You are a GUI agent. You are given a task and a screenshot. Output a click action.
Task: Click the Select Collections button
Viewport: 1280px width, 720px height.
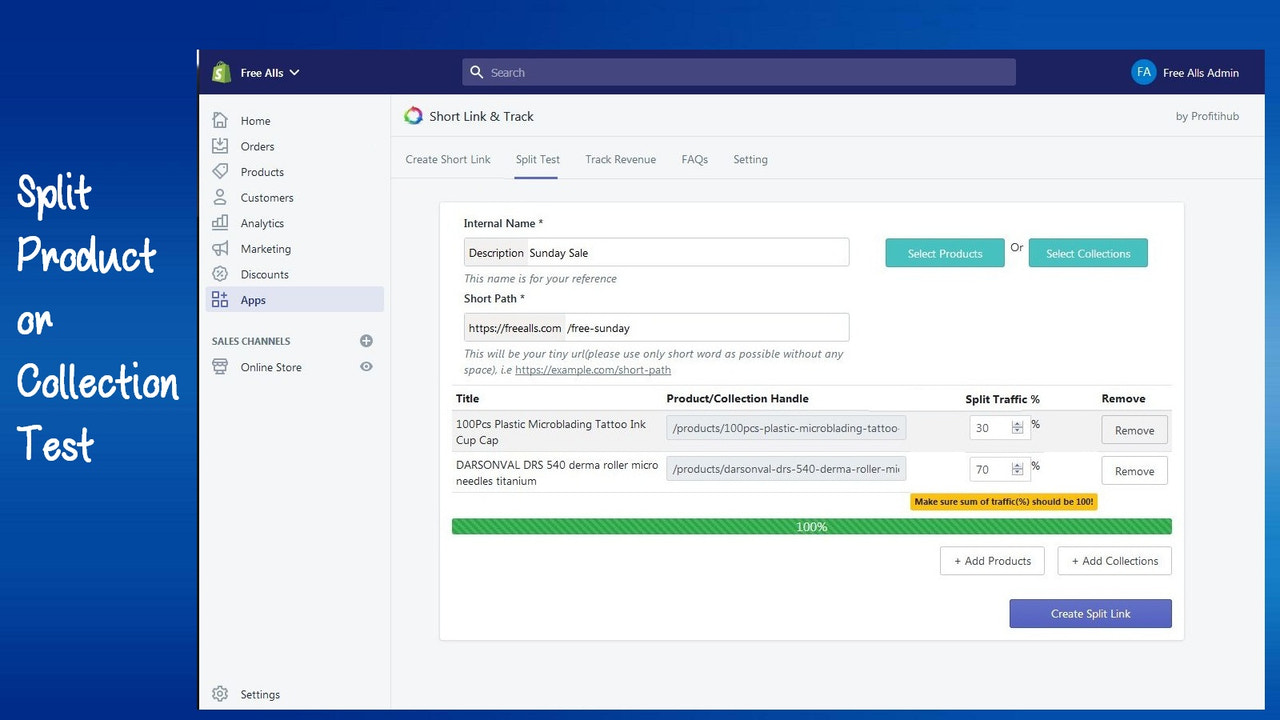click(1088, 253)
